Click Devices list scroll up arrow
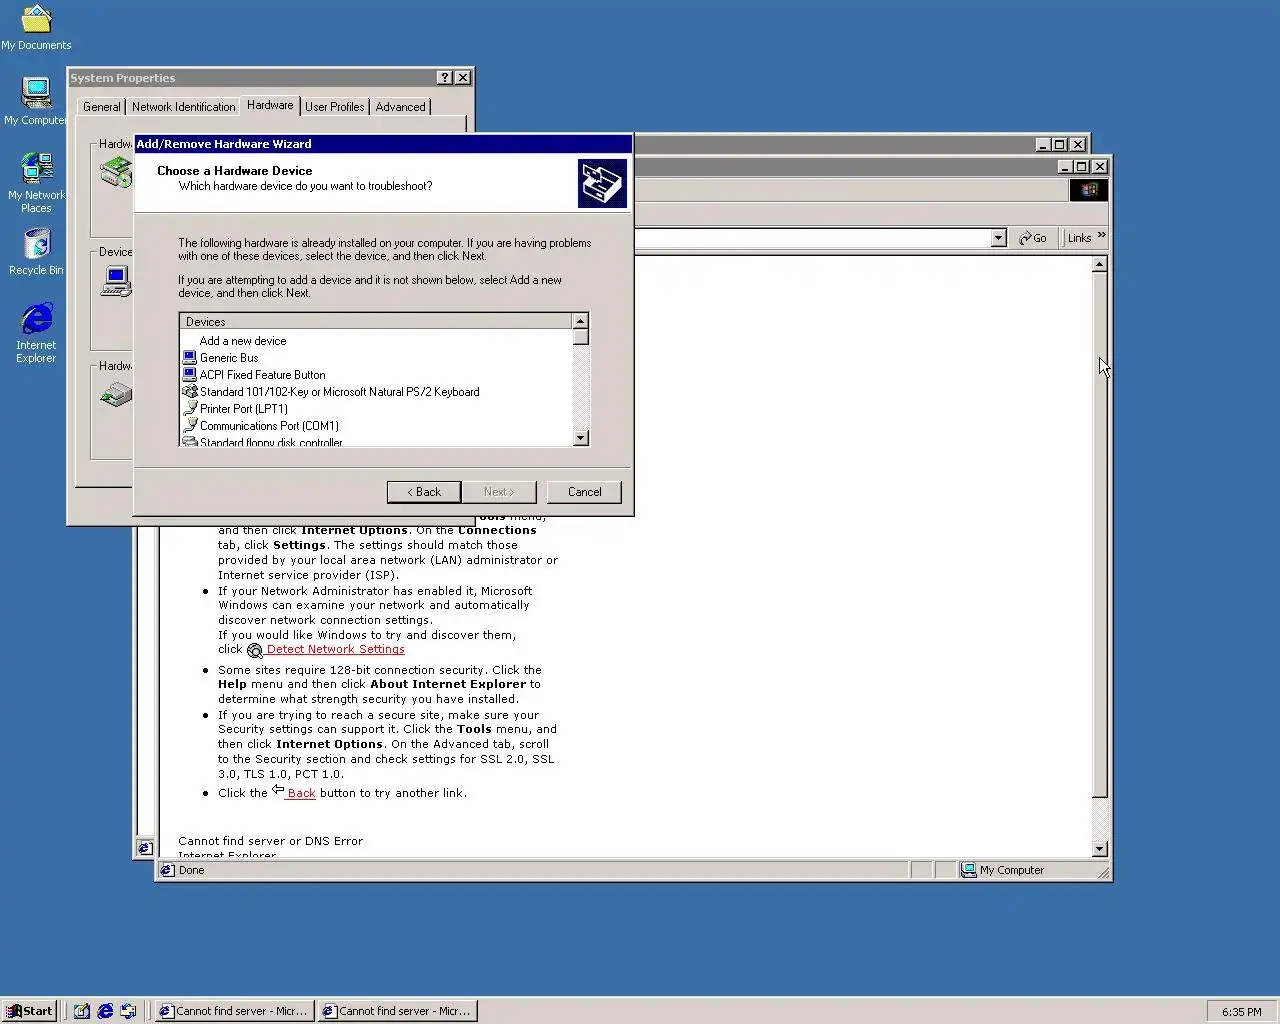The height and width of the screenshot is (1024, 1280). (580, 321)
